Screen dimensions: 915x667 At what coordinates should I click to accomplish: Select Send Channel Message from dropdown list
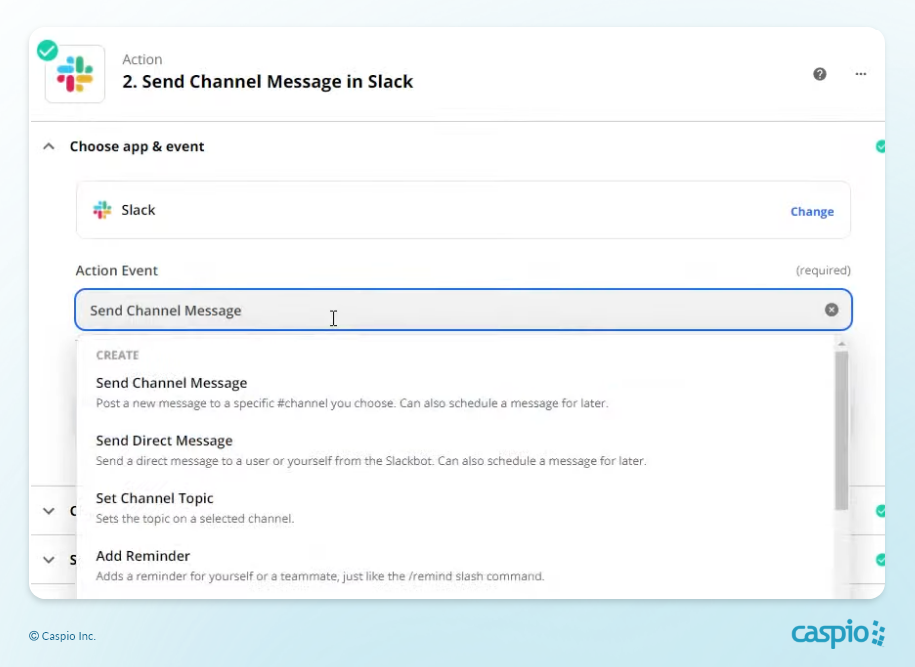pyautogui.click(x=171, y=383)
